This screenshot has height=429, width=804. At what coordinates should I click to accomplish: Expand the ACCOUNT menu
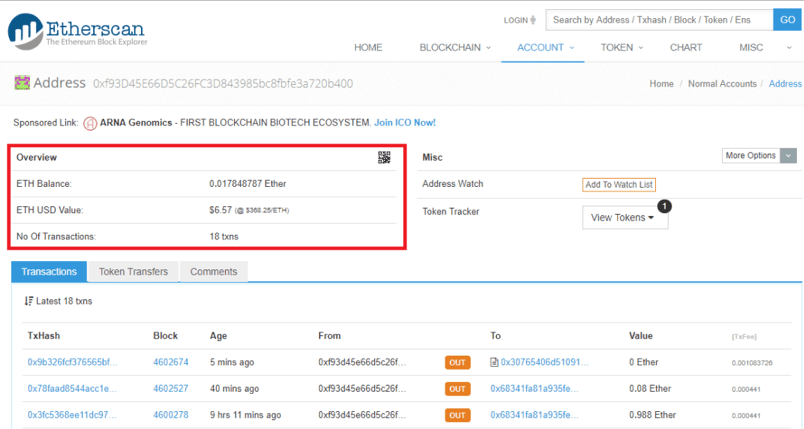545,47
